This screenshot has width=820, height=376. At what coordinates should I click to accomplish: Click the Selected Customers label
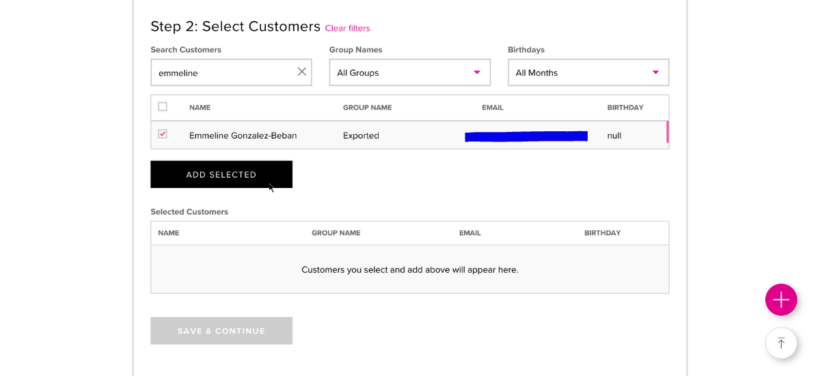189,212
